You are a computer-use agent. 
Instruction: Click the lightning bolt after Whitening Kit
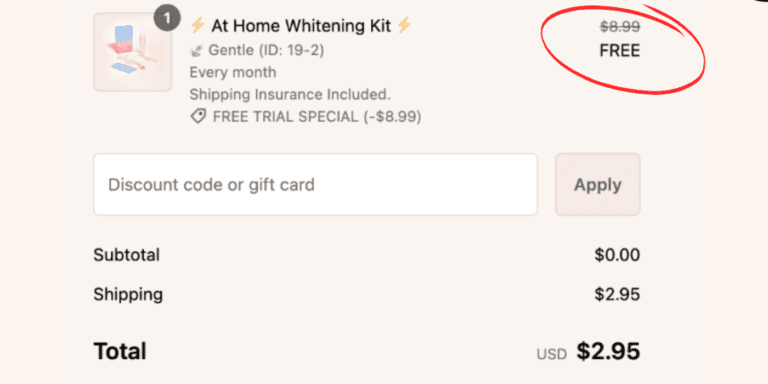click(x=405, y=25)
